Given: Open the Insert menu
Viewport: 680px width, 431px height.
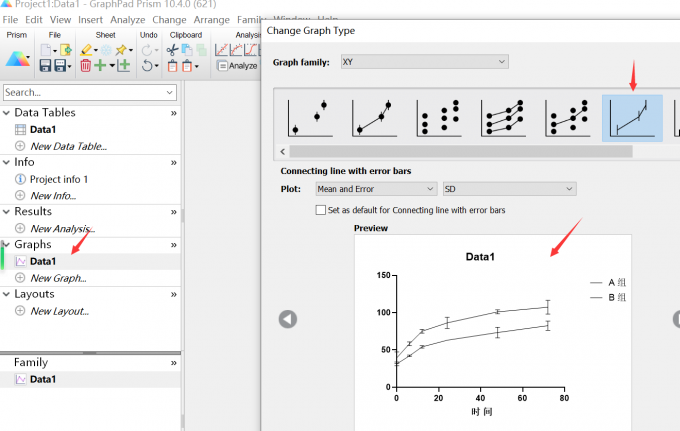Looking at the screenshot, I should [x=90, y=19].
